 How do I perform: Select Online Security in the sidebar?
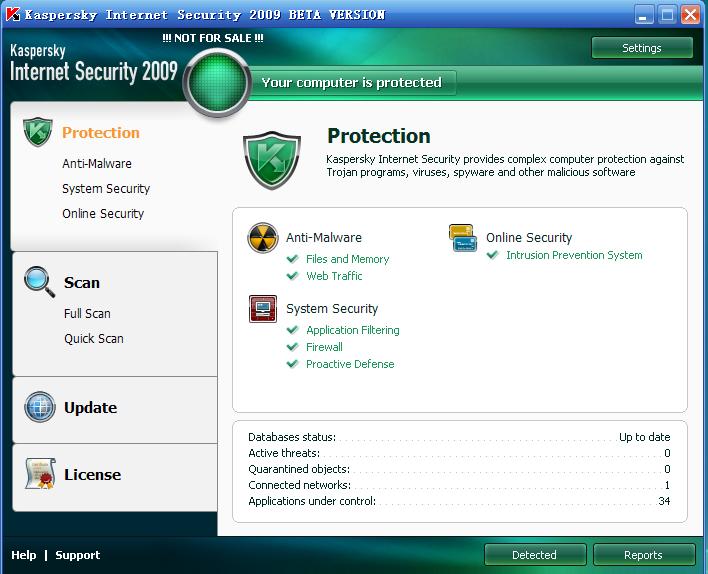point(103,214)
